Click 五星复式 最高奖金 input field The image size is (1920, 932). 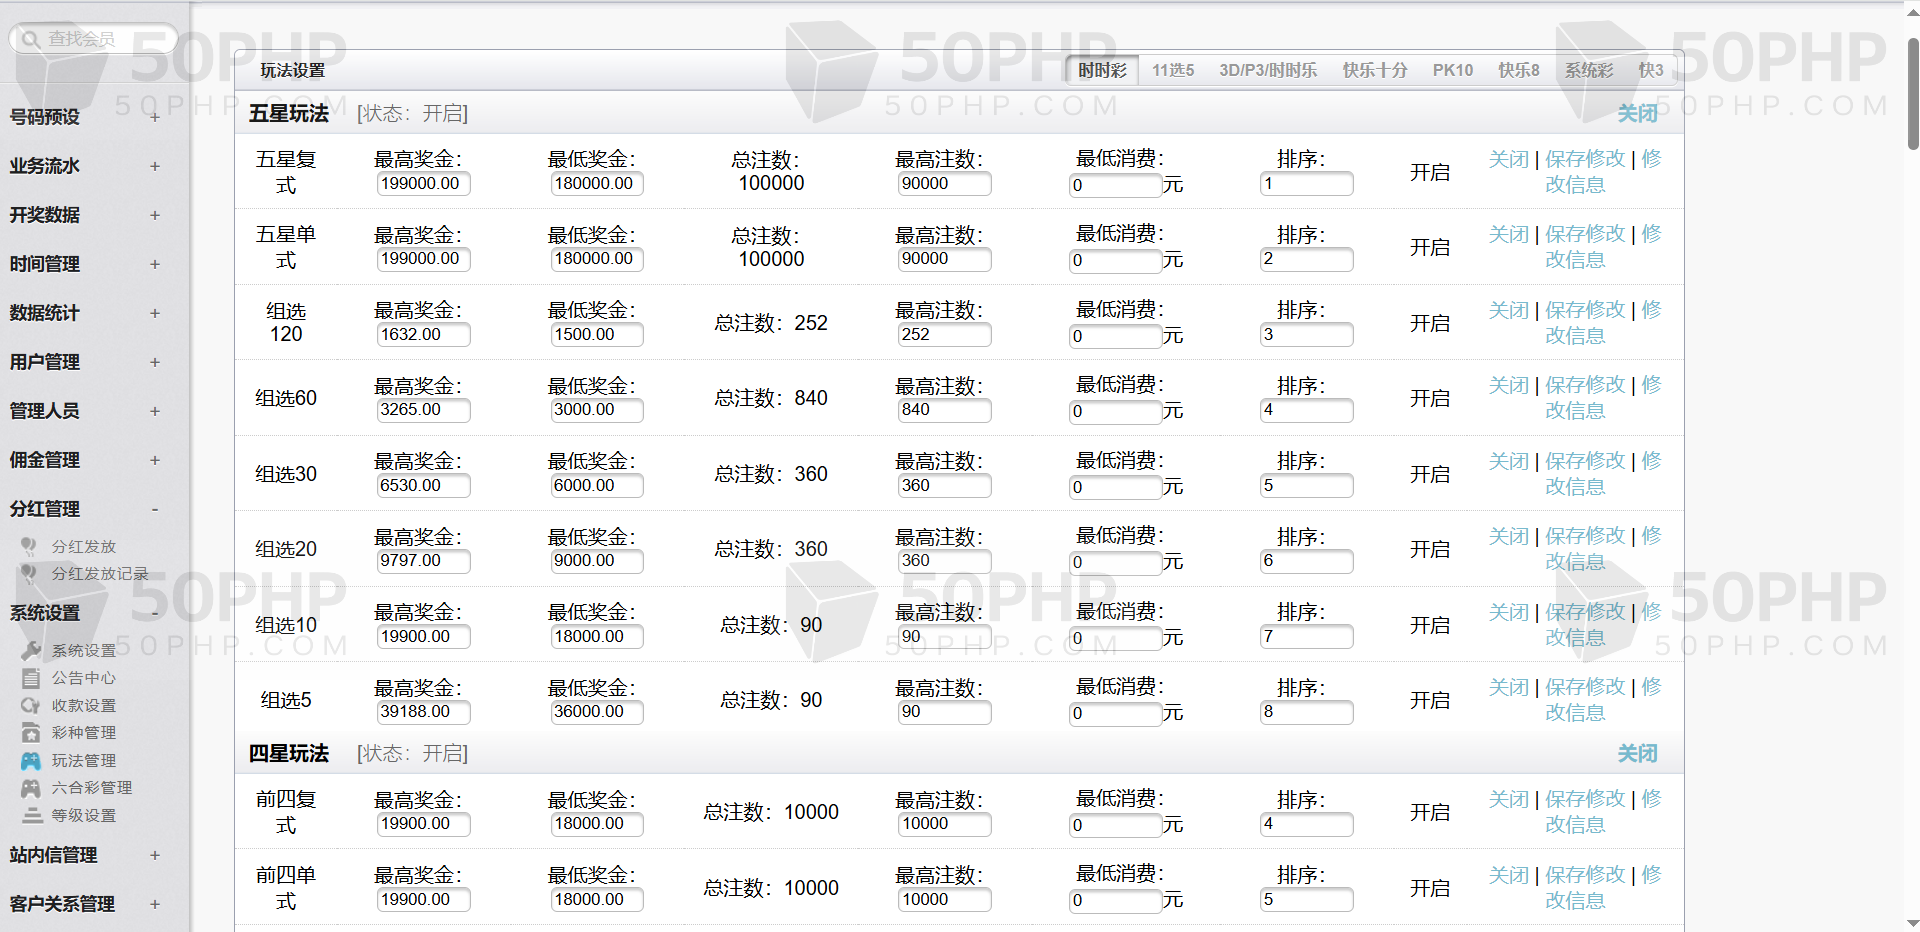(x=423, y=184)
